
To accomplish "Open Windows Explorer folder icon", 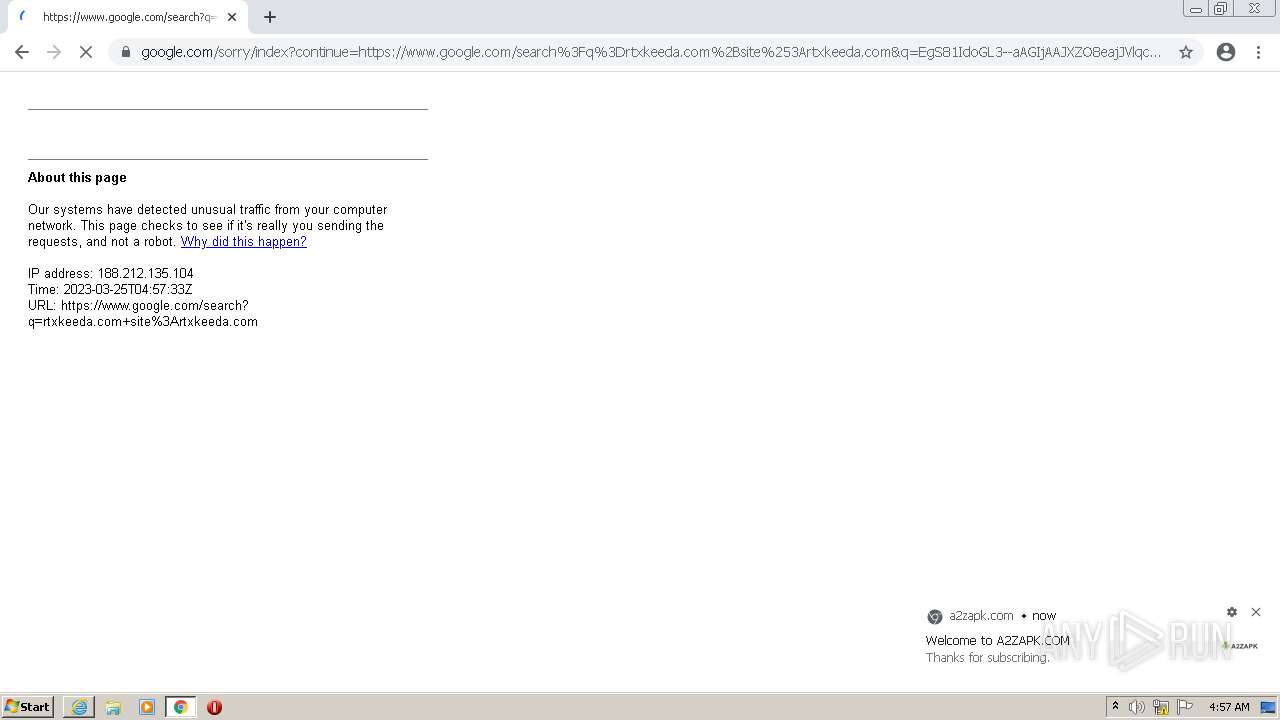I will [x=113, y=707].
